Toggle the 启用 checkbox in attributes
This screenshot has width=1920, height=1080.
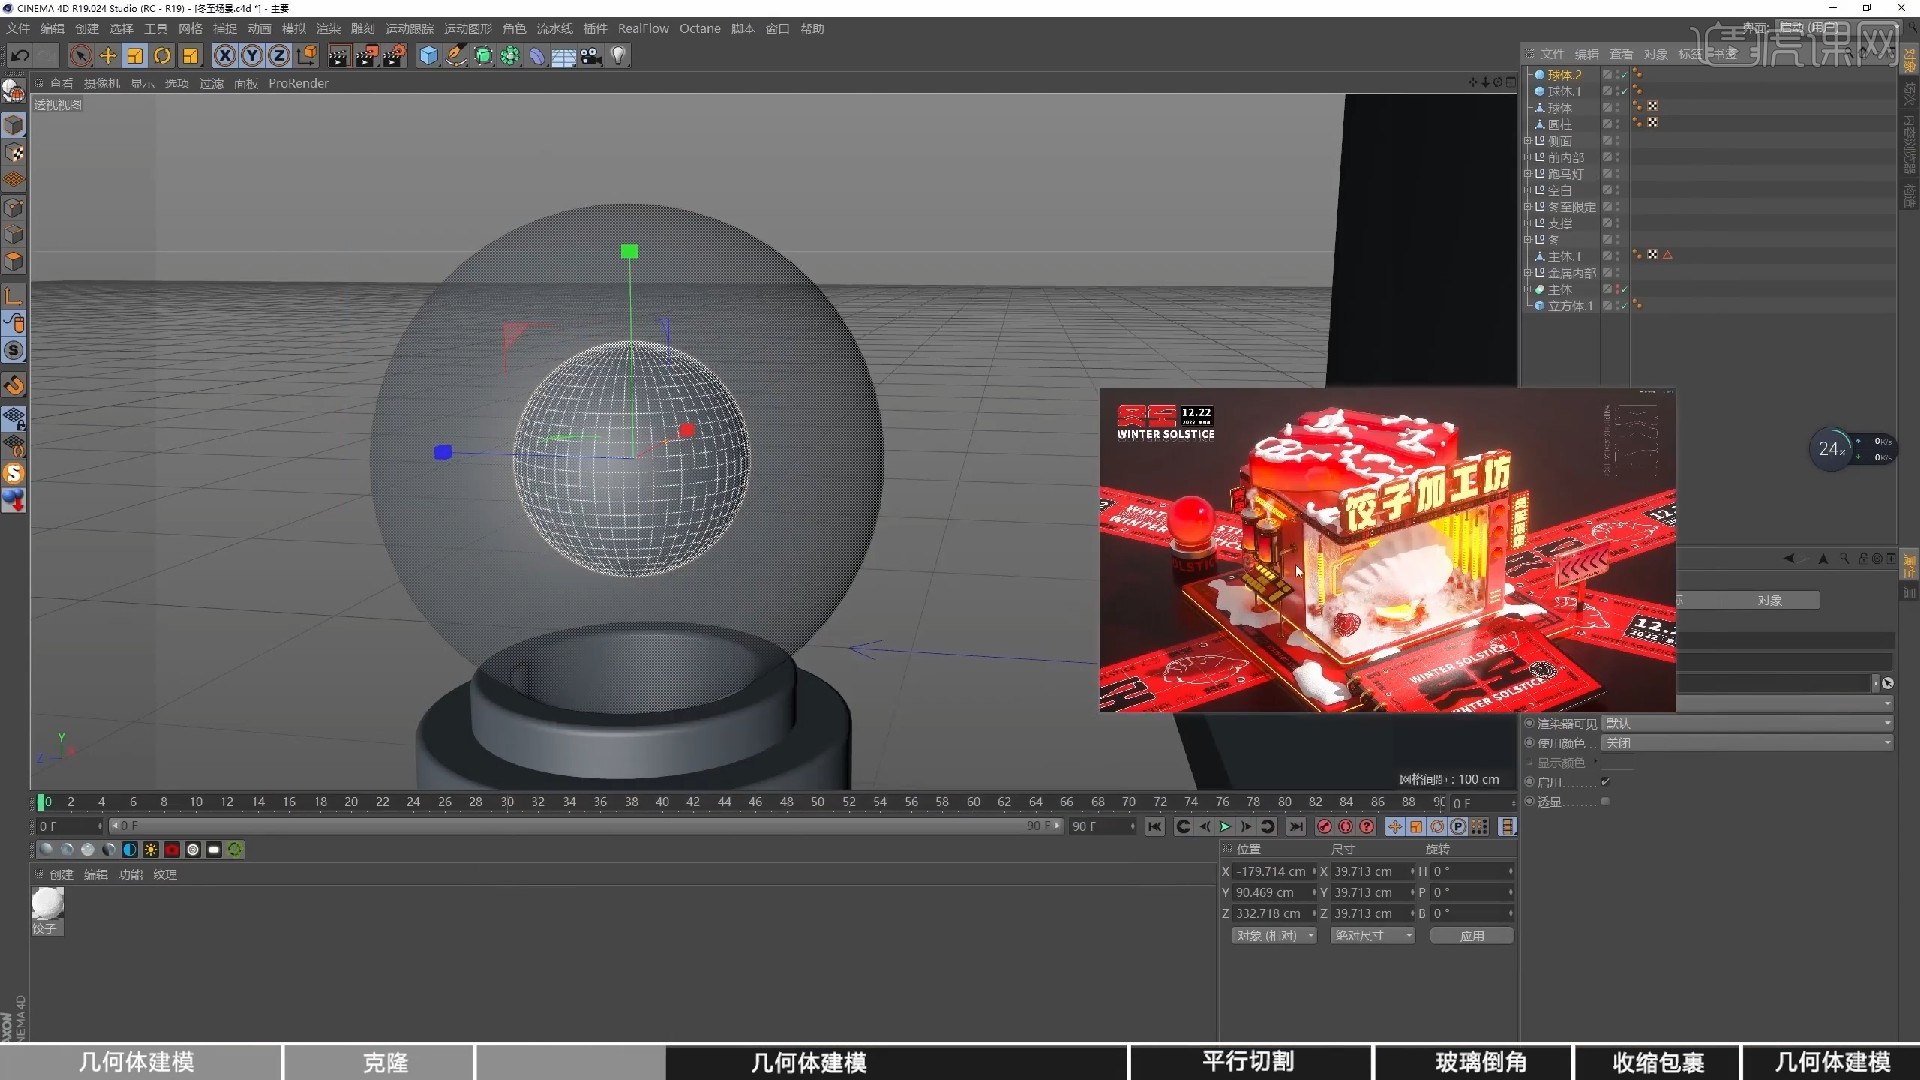1605,782
